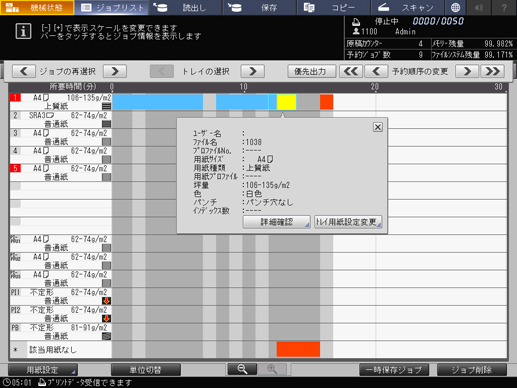Select PB 不定形 81-91g/m2 row
The image size is (517, 388).
point(61,332)
